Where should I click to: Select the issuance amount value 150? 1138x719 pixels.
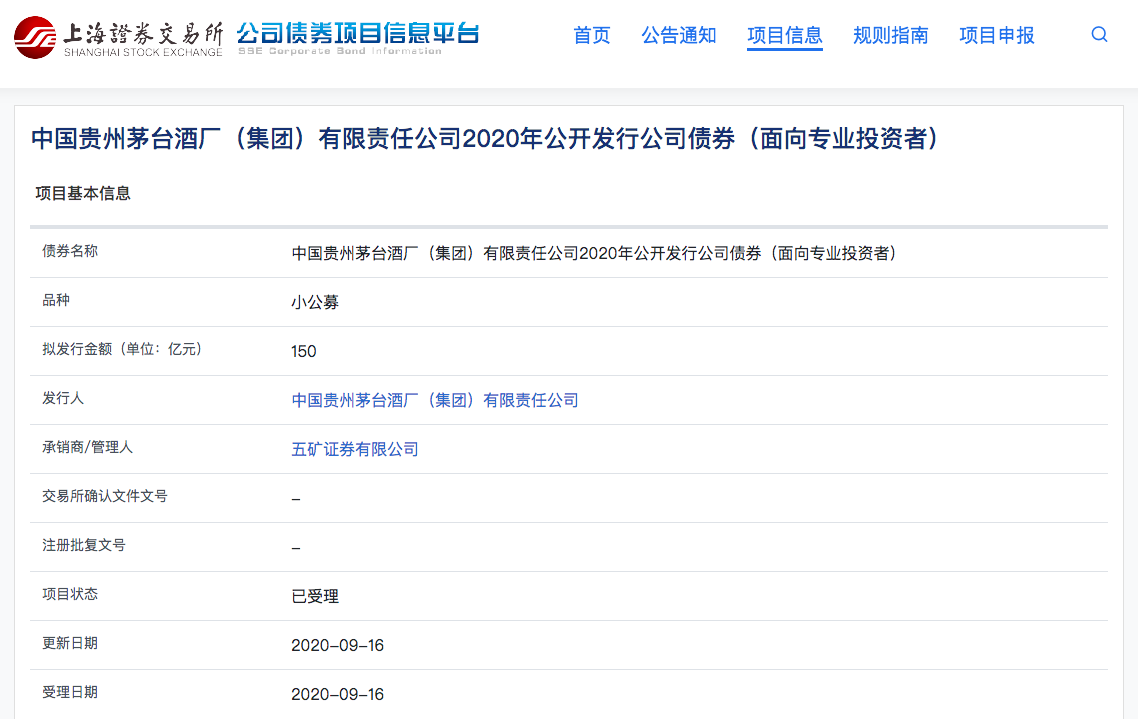(303, 351)
